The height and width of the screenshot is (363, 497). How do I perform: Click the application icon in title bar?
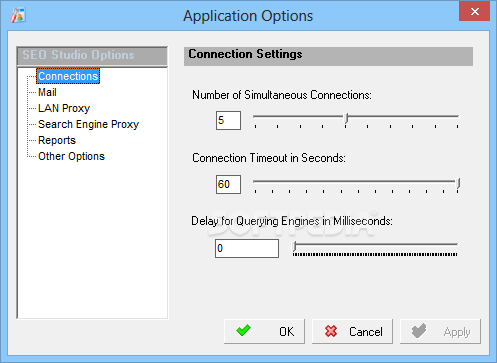click(18, 15)
